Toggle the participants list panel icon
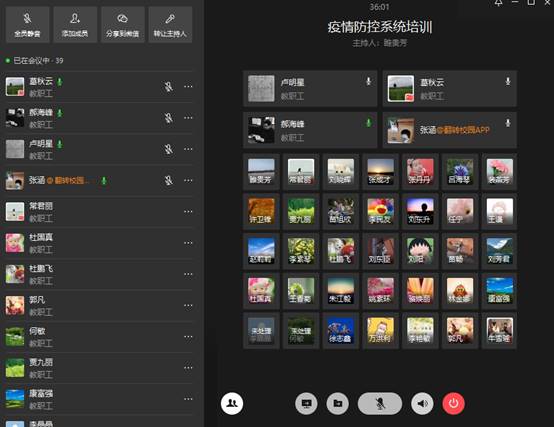This screenshot has height=427, width=554. 232,403
